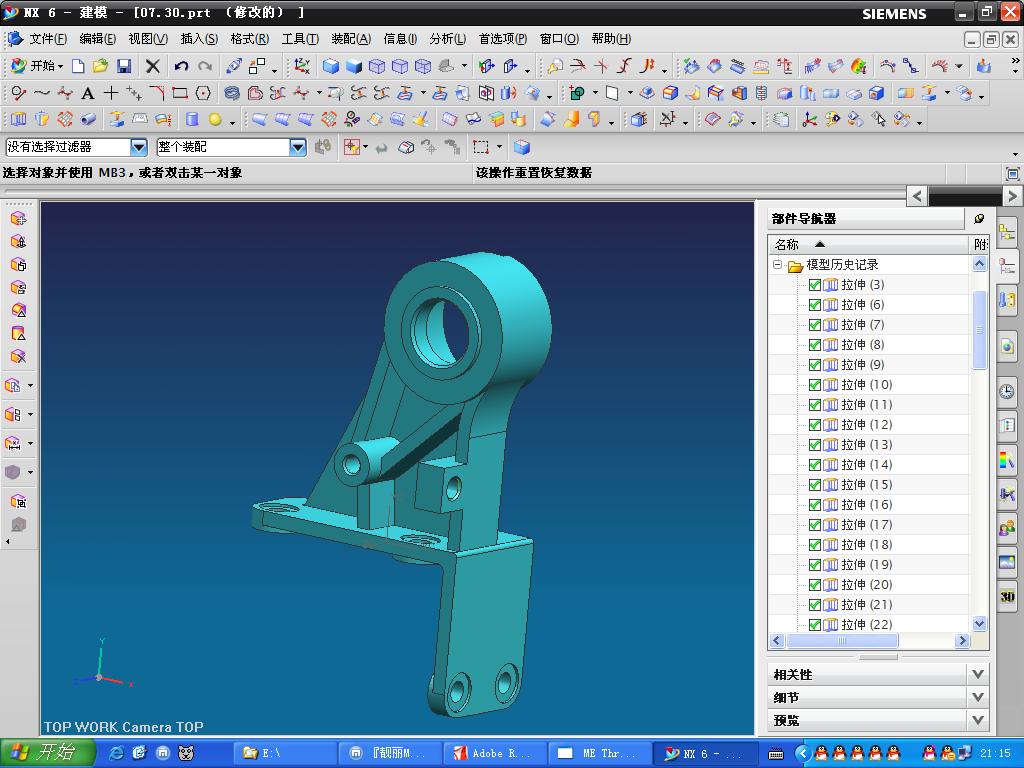The height and width of the screenshot is (768, 1024).
Task: Click the Undo arrow icon
Action: (181, 66)
